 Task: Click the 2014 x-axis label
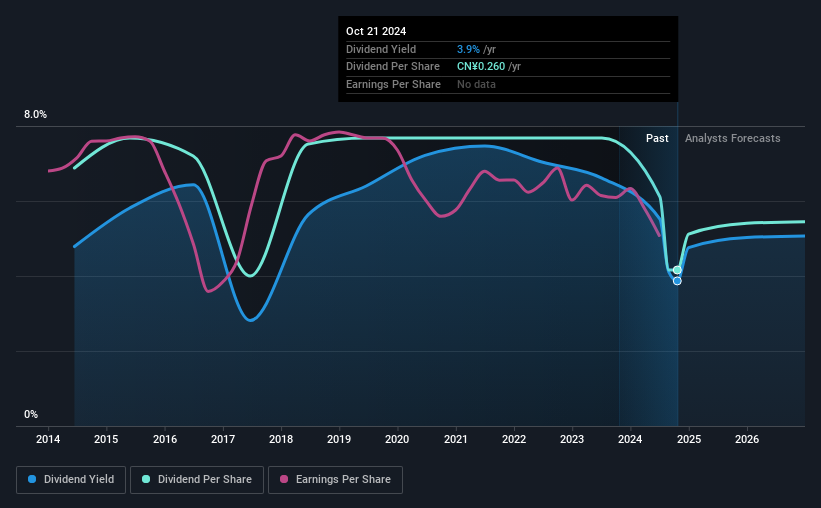click(48, 439)
